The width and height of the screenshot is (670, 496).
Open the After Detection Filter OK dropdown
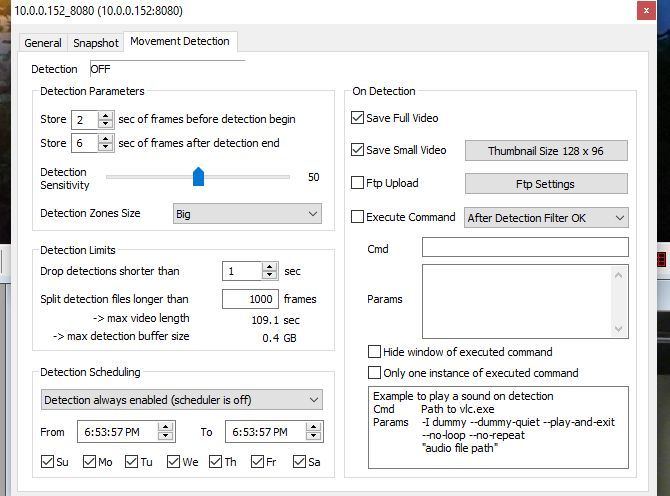tap(546, 218)
